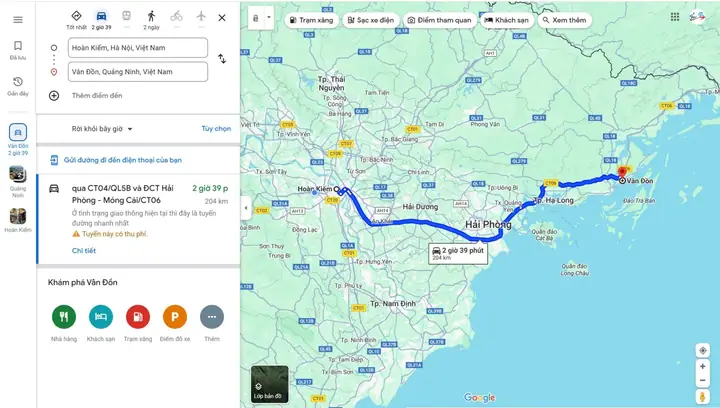Select the driving mode tab

tap(101, 17)
